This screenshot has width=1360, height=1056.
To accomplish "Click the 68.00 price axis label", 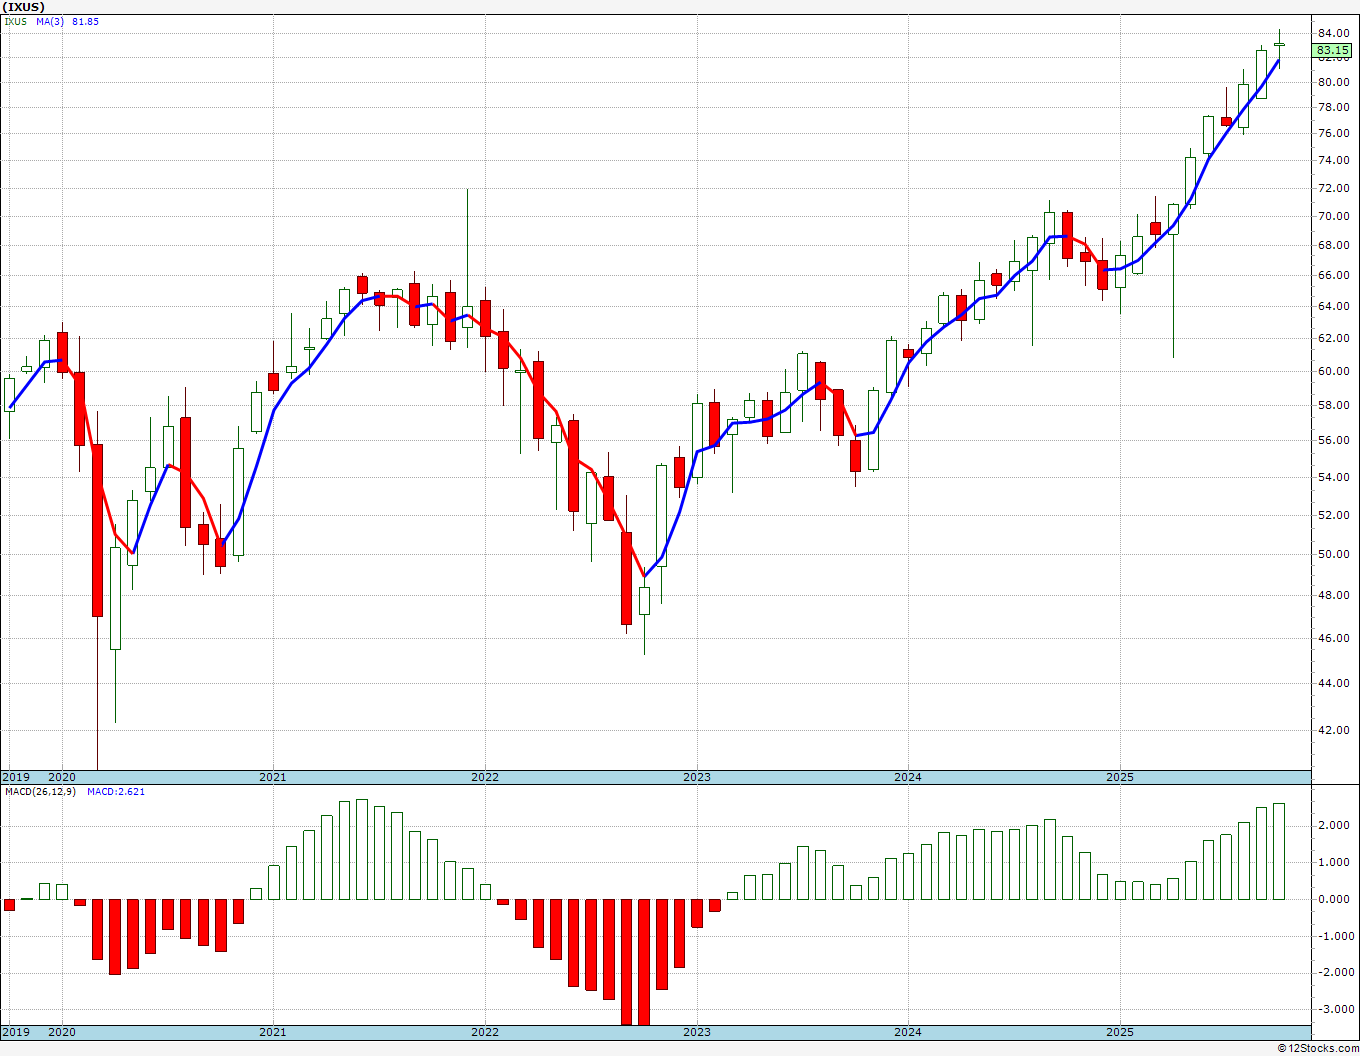I will pos(1334,245).
